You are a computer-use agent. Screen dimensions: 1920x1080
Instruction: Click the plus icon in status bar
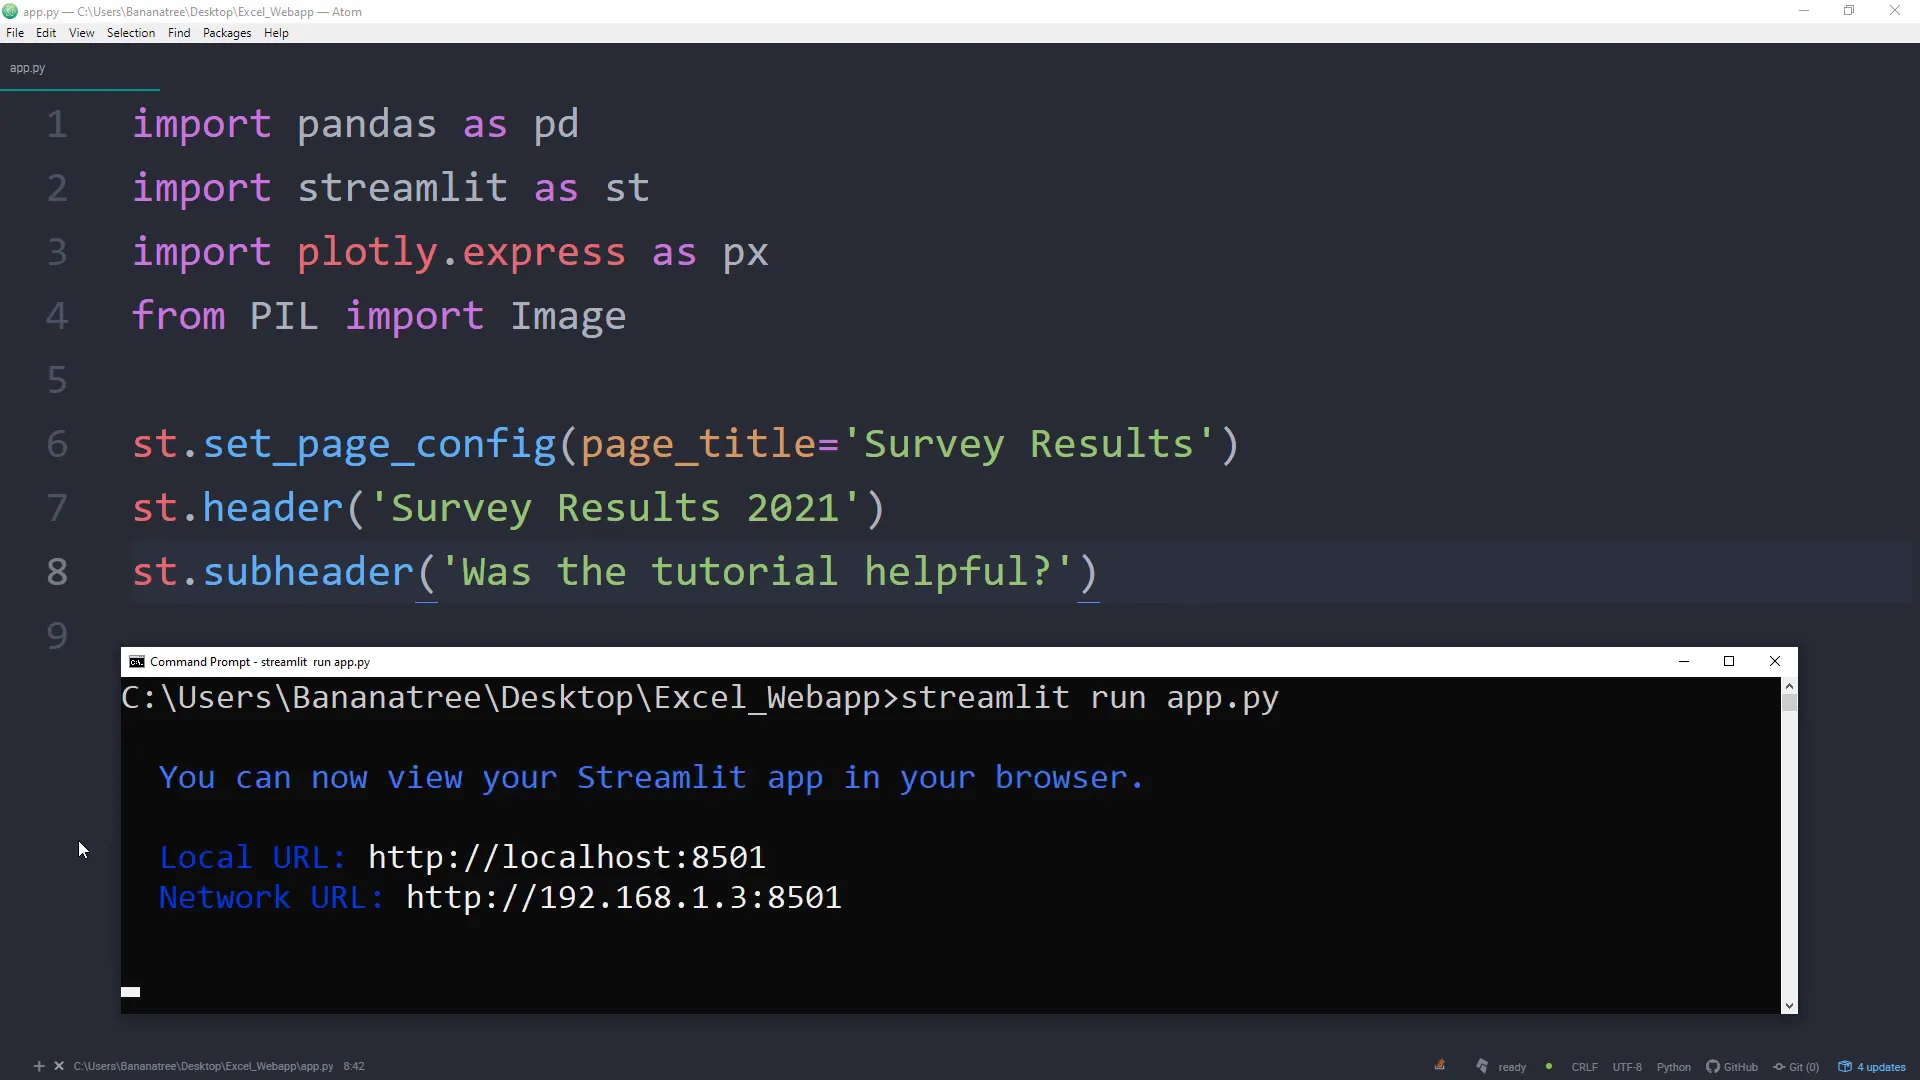[x=39, y=1066]
